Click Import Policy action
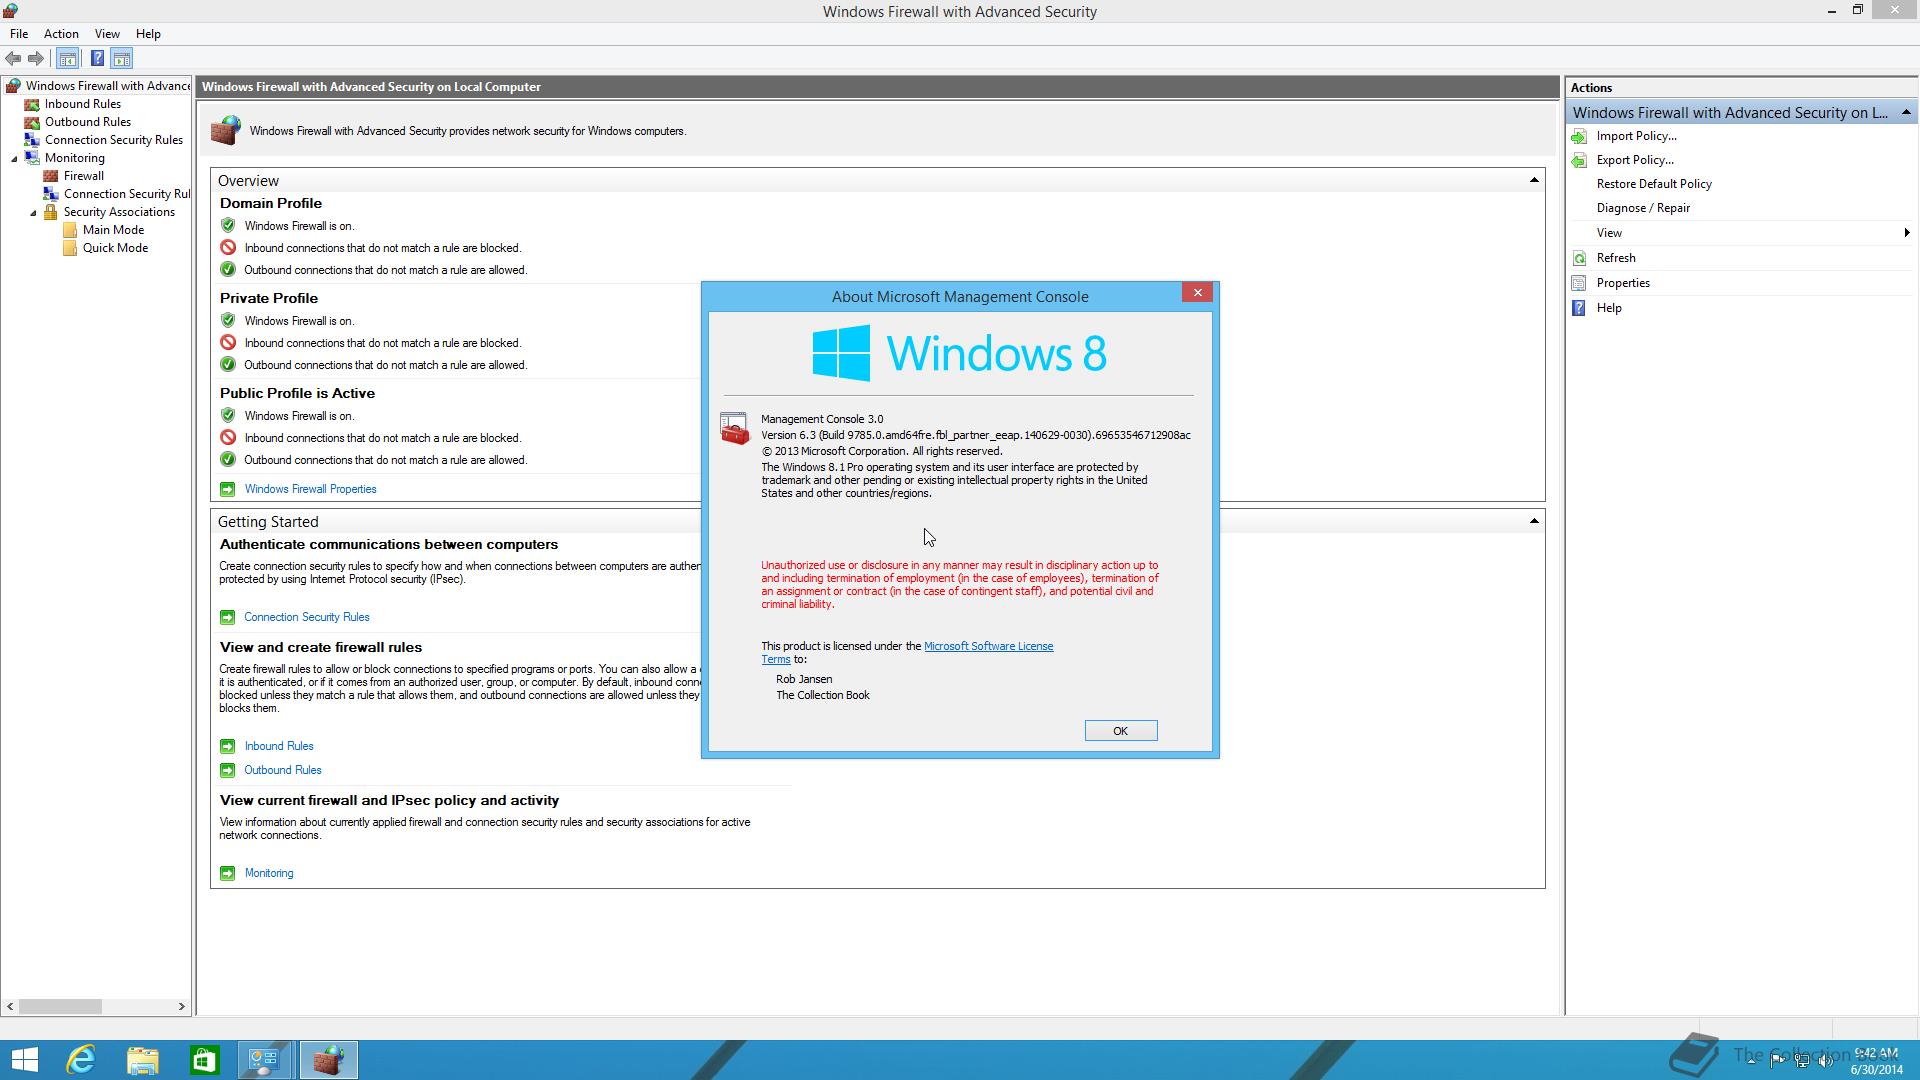1920x1080 pixels. click(1636, 136)
